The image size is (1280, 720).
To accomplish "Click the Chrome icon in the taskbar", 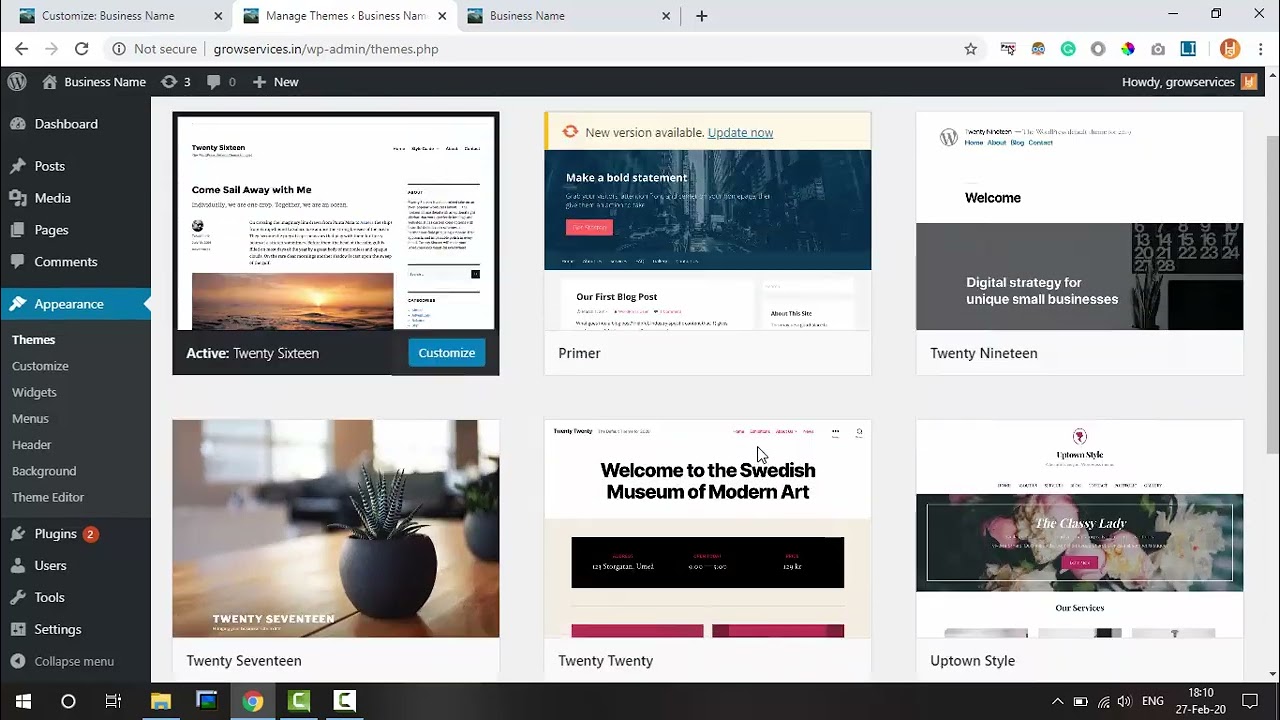I will (253, 701).
